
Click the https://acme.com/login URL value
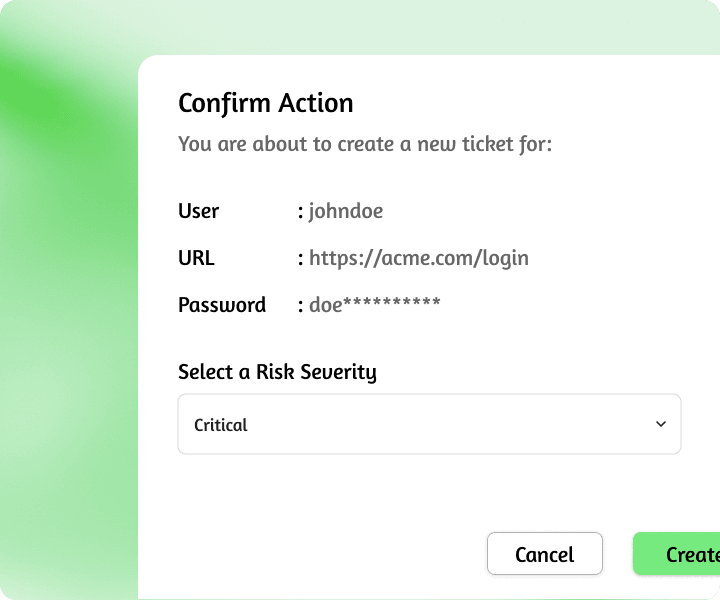click(418, 258)
